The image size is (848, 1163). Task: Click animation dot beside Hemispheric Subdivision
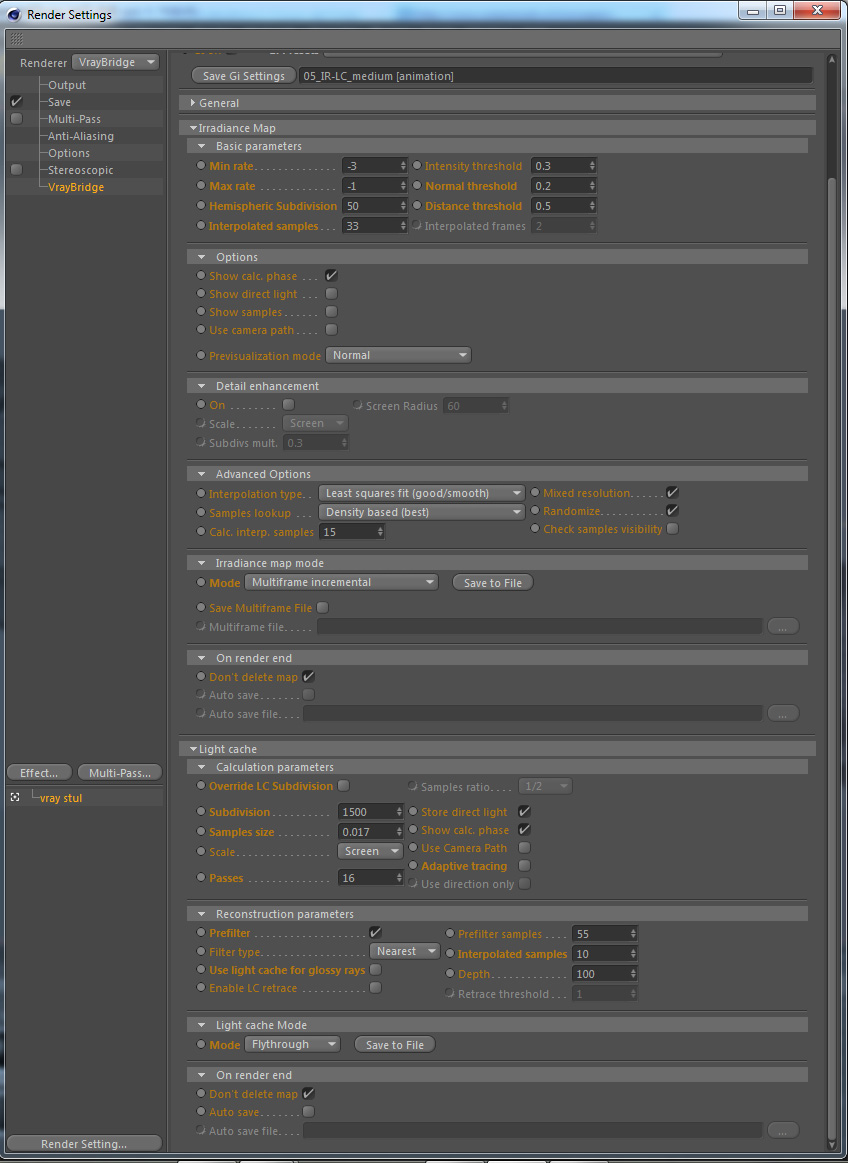coord(201,205)
